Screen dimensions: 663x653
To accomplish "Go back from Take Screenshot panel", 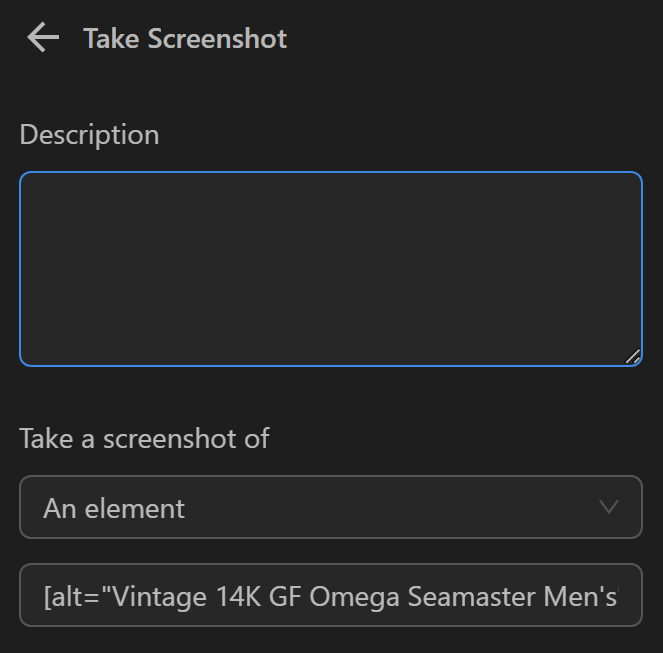I will (43, 38).
